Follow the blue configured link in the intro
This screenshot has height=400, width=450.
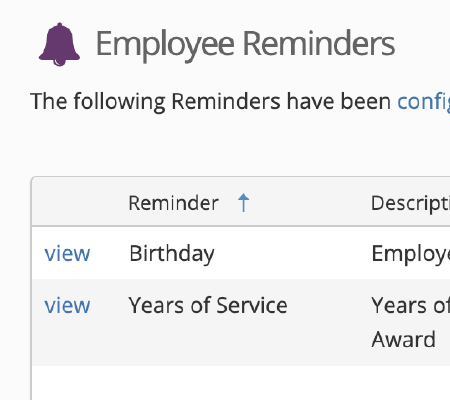[x=424, y=101]
